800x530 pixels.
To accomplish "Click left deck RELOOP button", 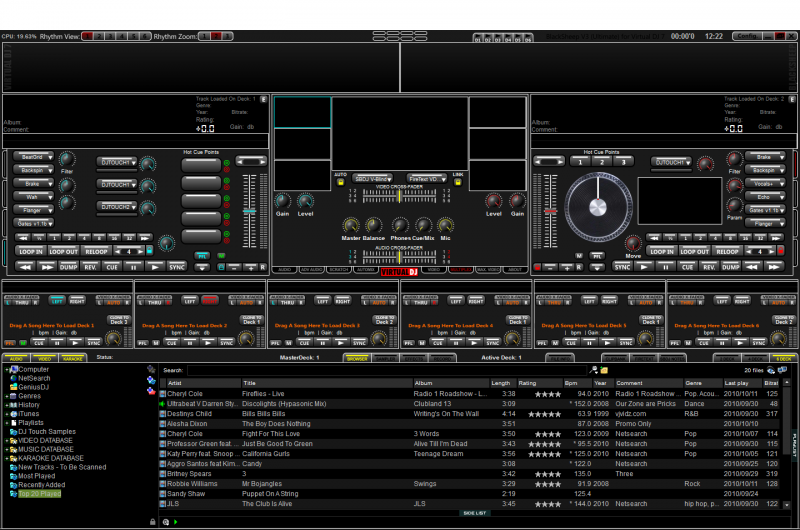I will 96,251.
